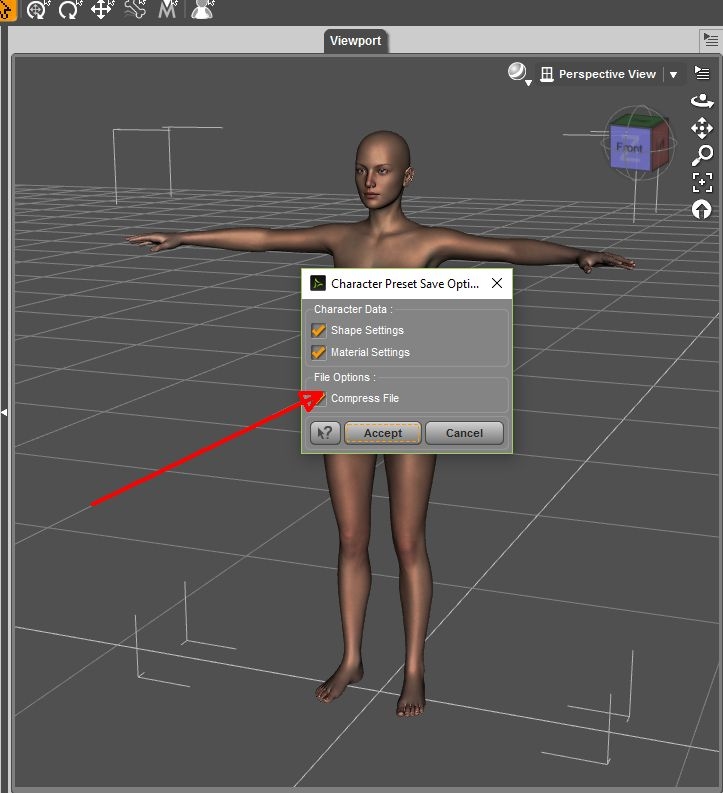723x793 pixels.
Task: Click the DAZ icon in the dialog title bar
Action: click(x=318, y=283)
